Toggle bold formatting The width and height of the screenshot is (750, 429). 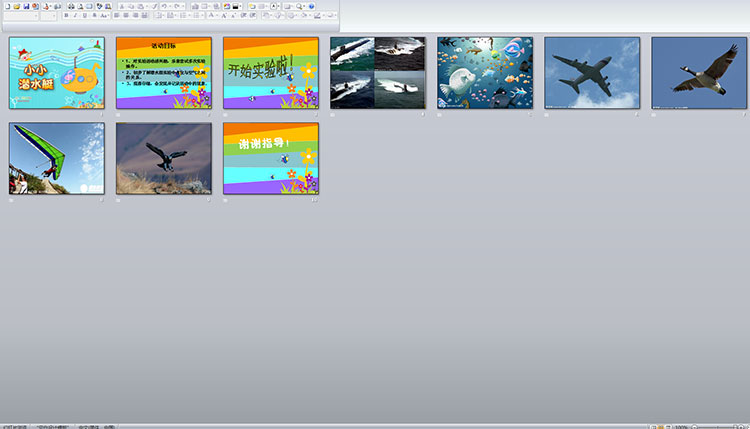click(x=66, y=15)
